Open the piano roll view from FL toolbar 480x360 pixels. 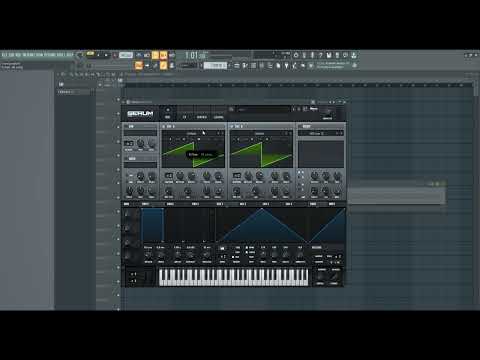tap(245, 66)
